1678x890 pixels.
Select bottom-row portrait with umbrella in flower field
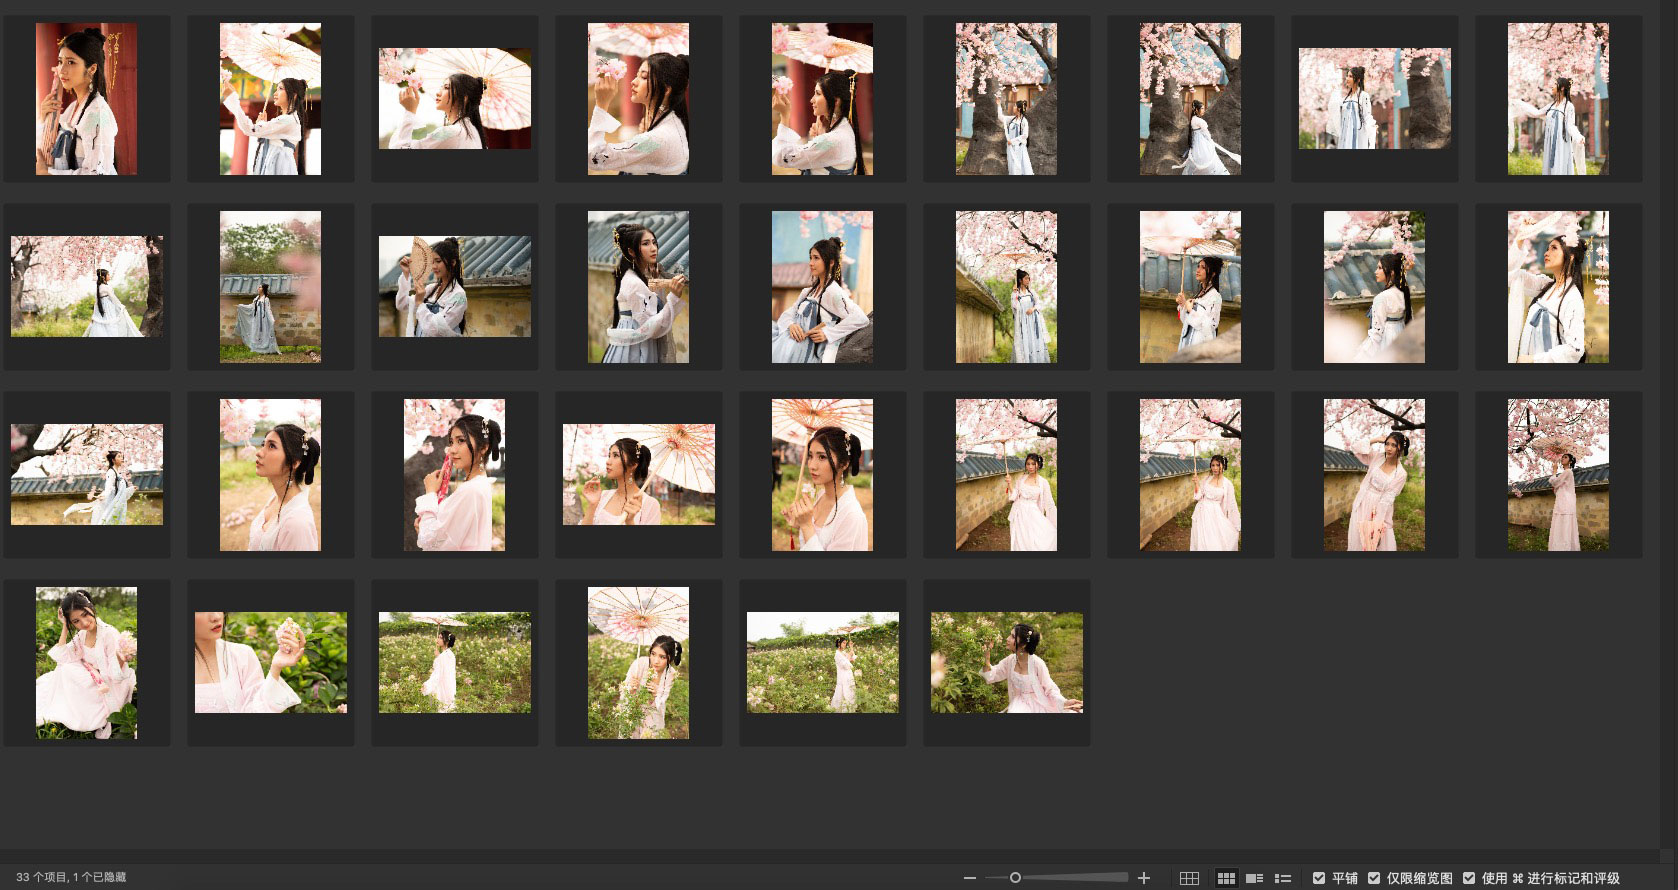639,663
